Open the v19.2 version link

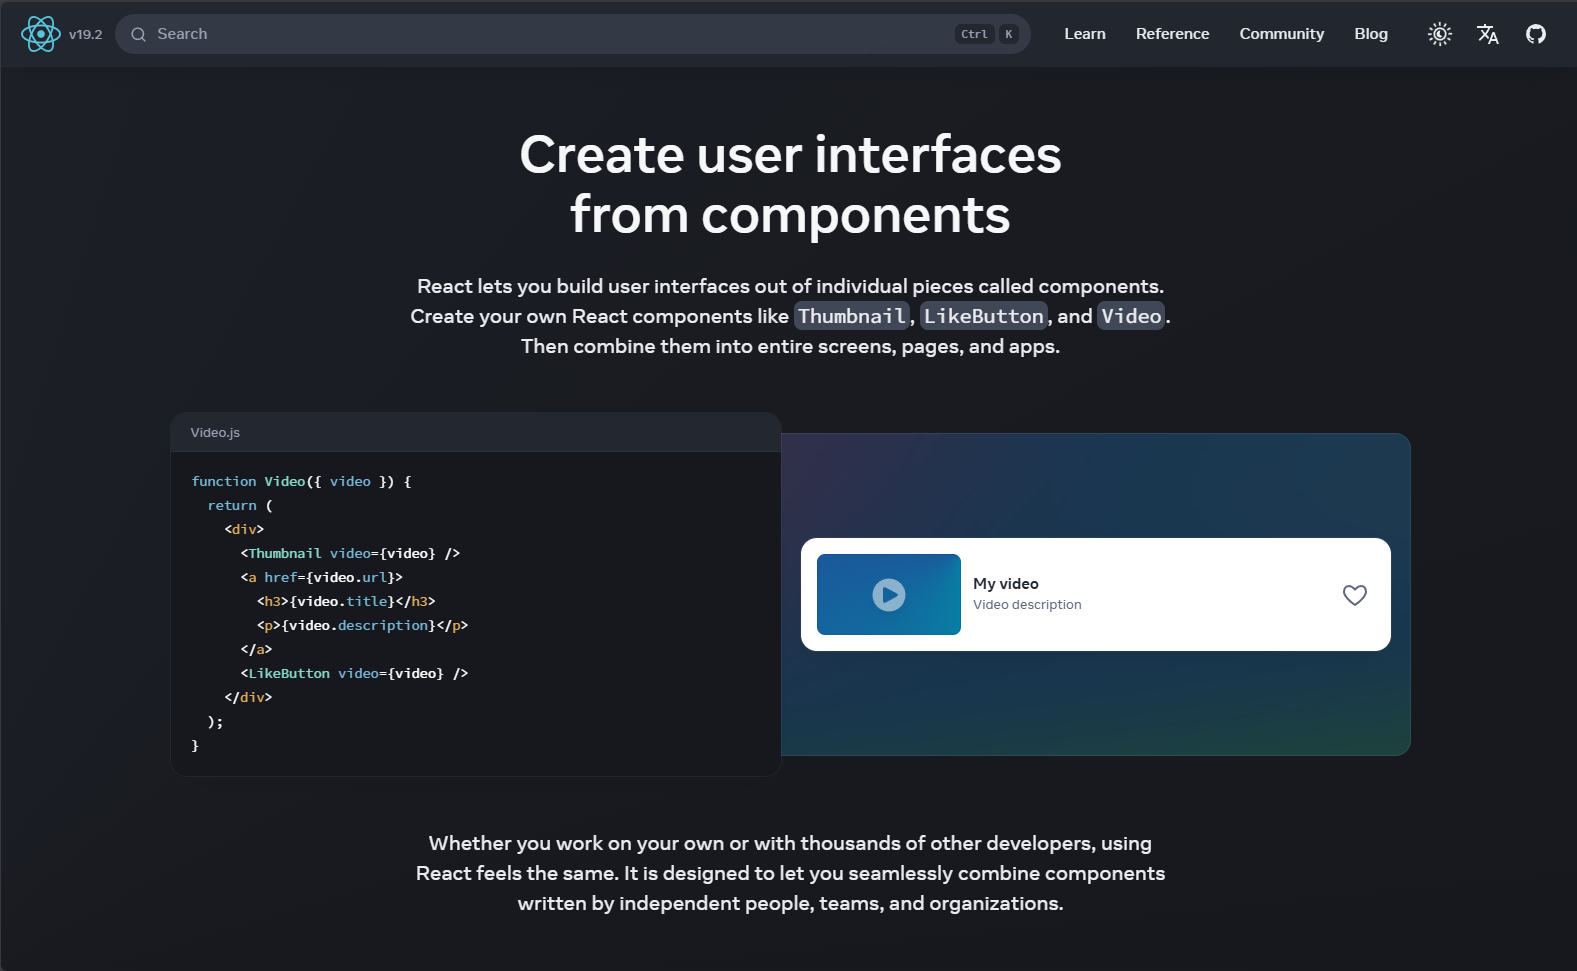(85, 34)
